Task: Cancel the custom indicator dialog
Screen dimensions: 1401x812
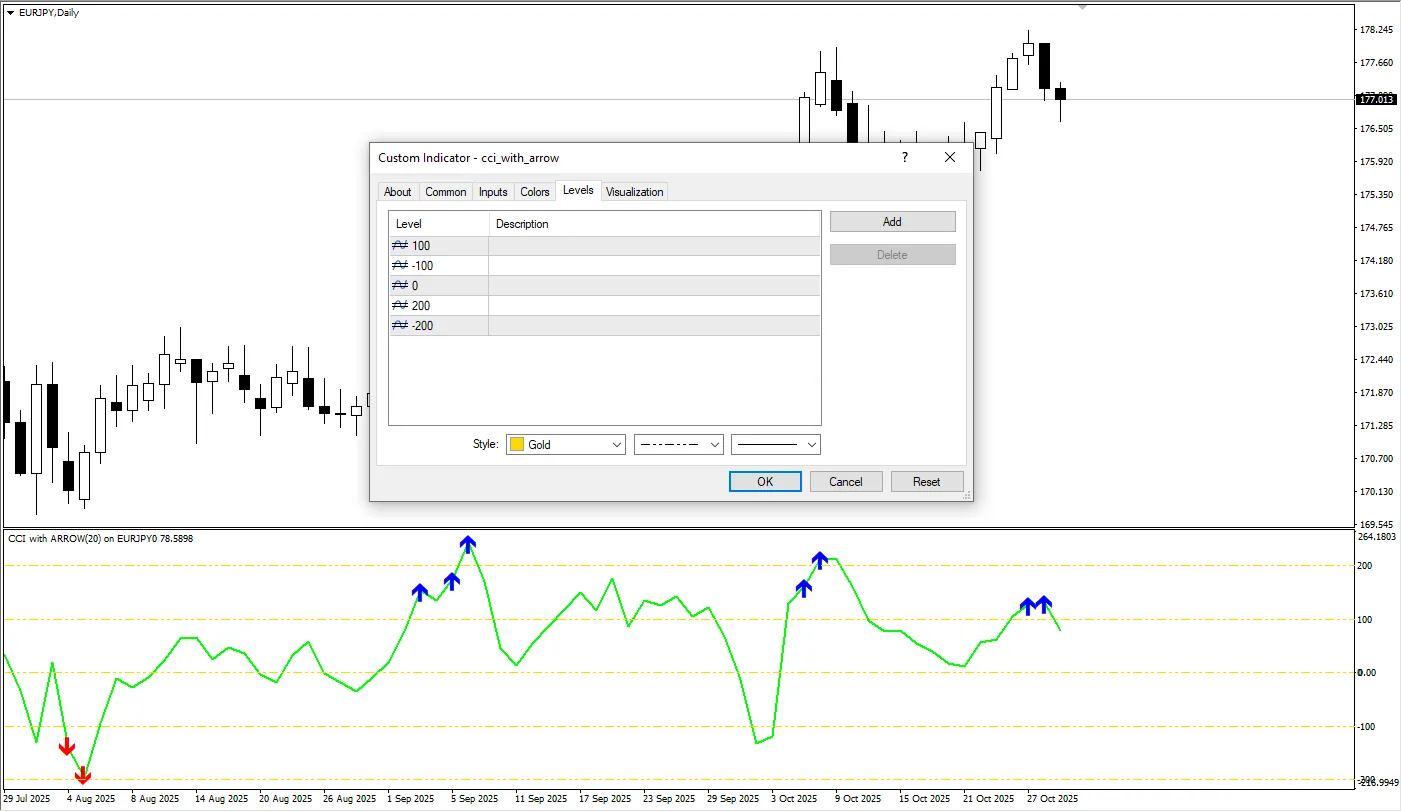Action: 845,482
